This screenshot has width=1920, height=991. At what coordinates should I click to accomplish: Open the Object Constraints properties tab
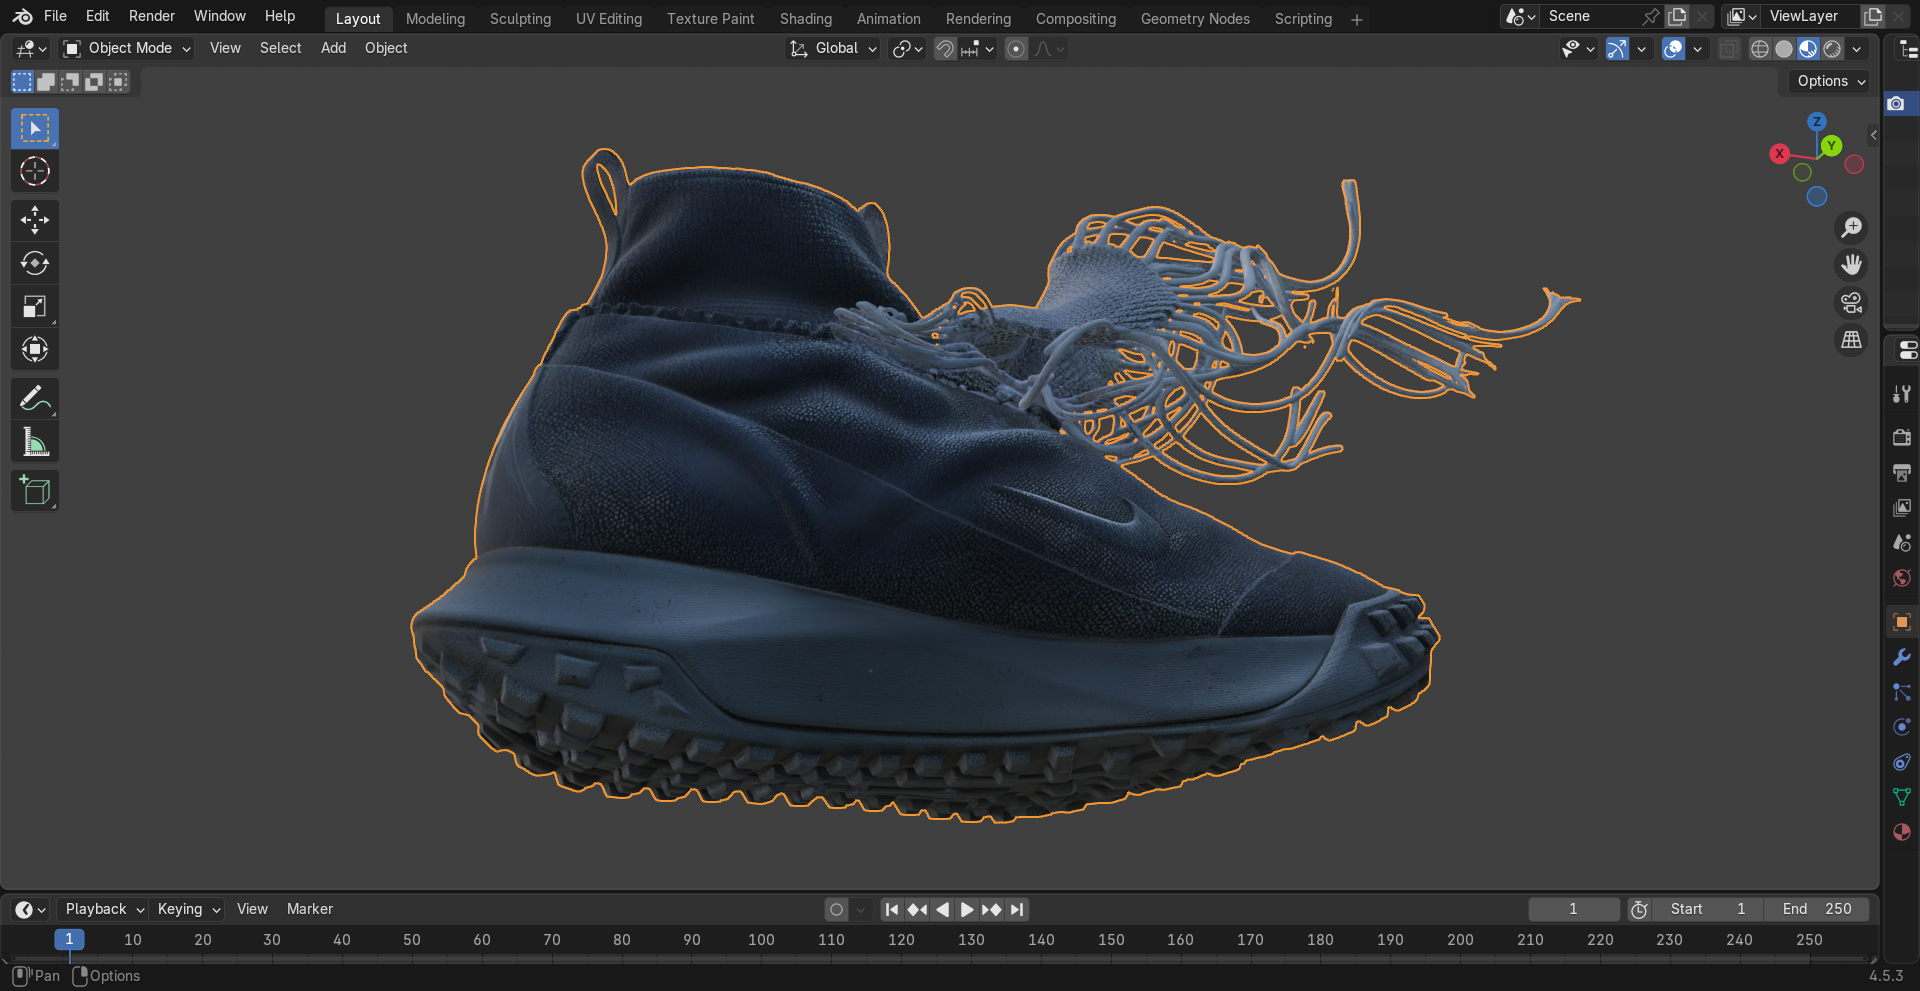(1902, 762)
